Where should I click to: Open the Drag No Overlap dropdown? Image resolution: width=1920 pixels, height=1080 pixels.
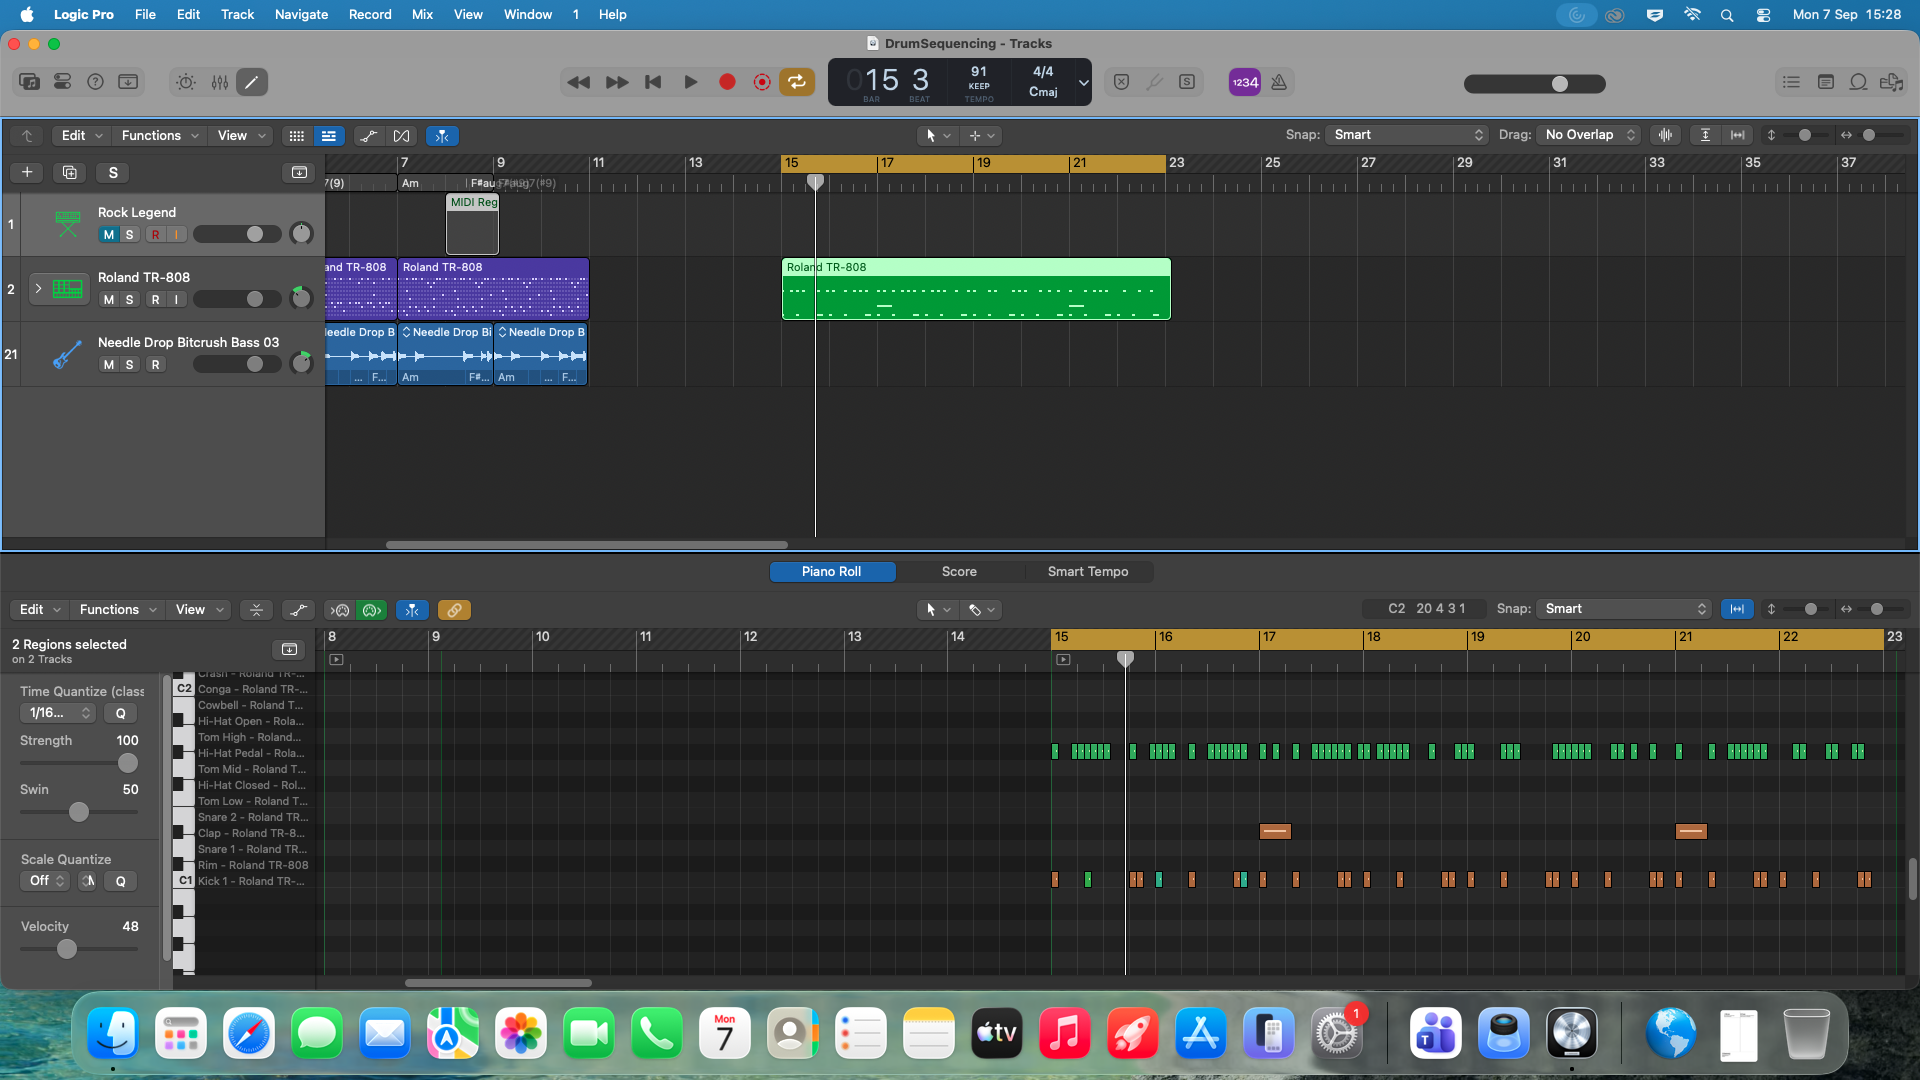click(x=1589, y=135)
